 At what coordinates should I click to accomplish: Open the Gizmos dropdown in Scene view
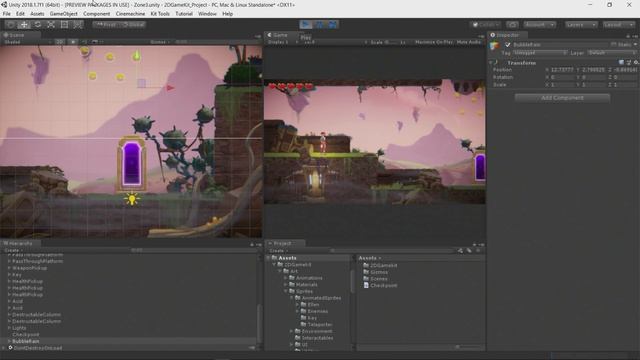(160, 42)
